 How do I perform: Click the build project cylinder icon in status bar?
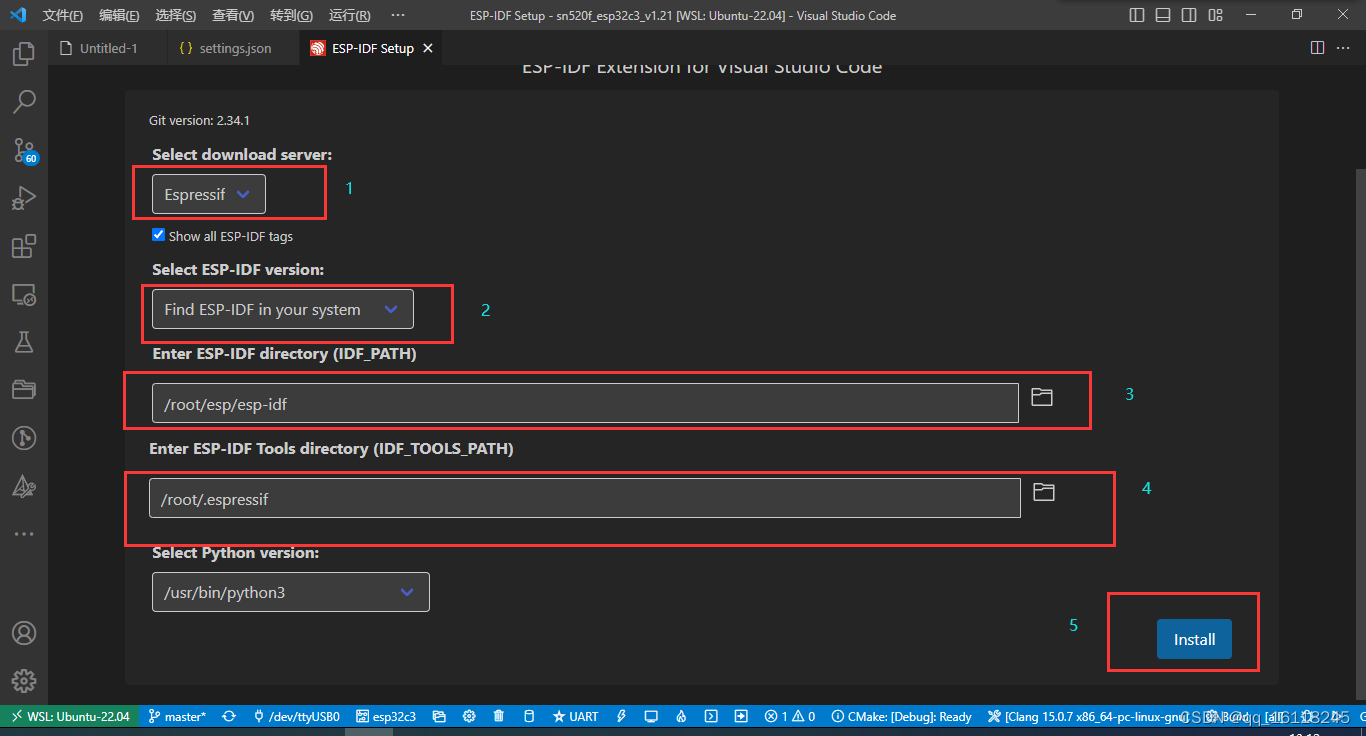pyautogui.click(x=530, y=716)
